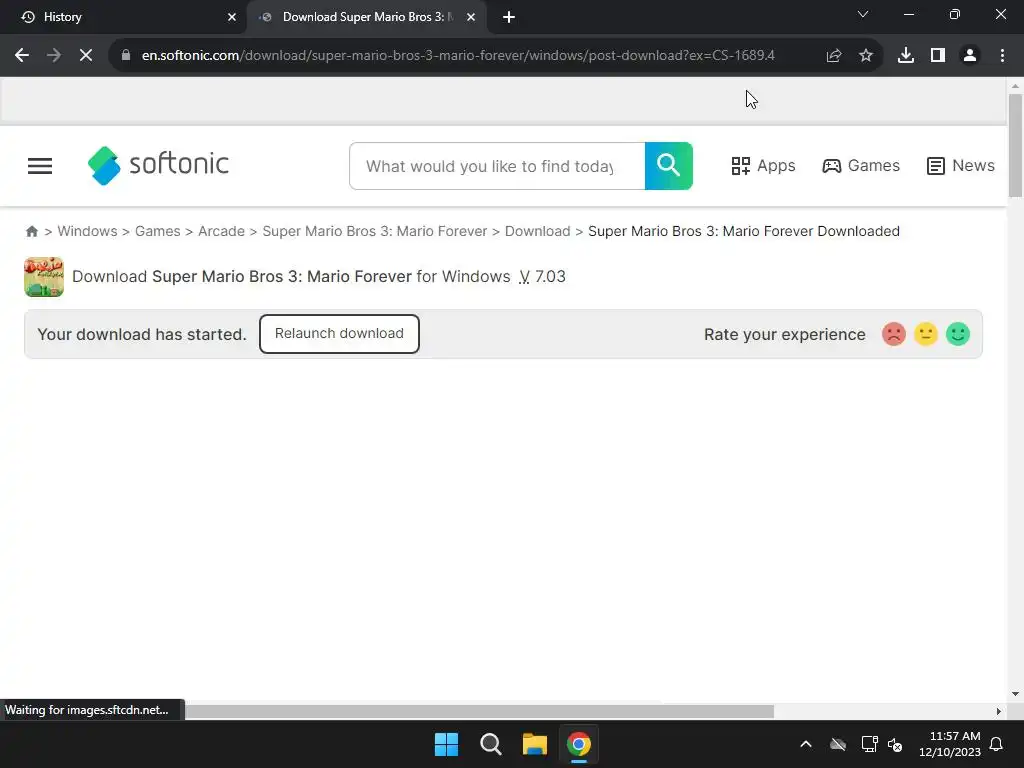Open News section in Softonic nav
Screen dimensions: 1024x768
961,166
